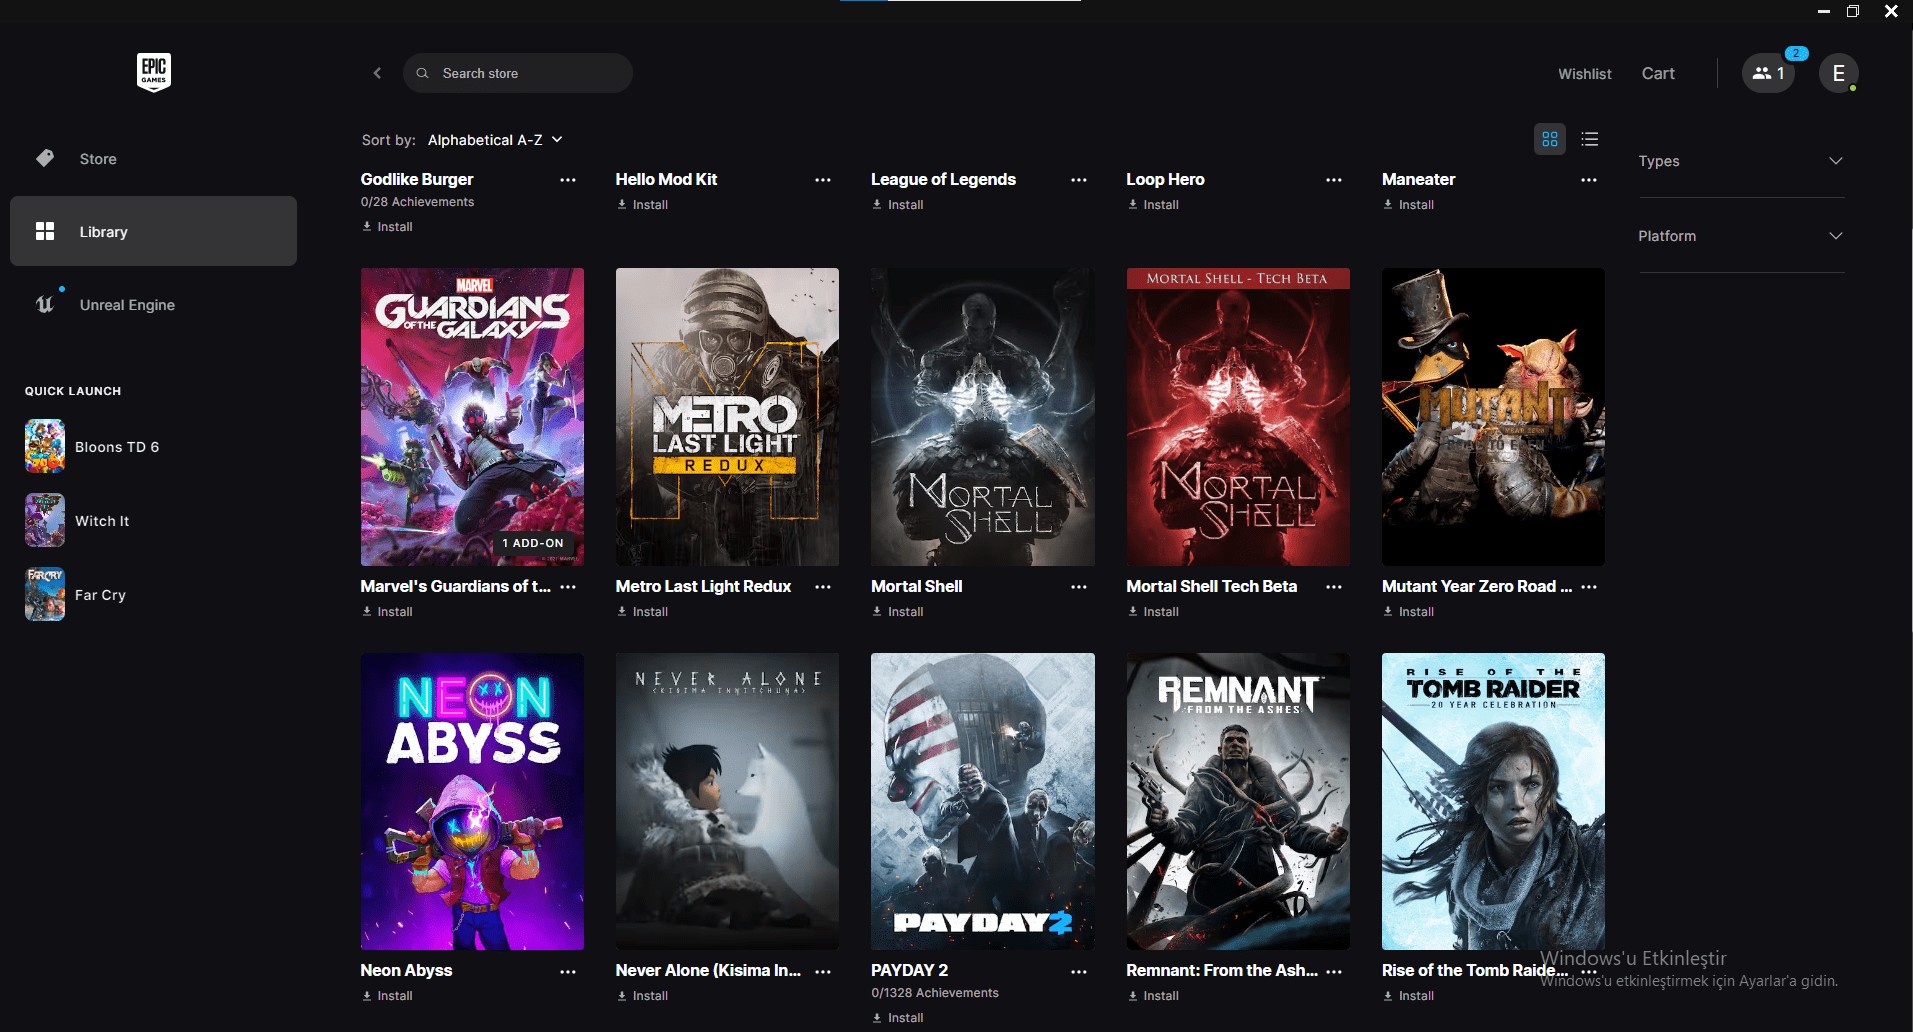1913x1032 pixels.
Task: Open Metro Last Light Redux cover
Action: (727, 416)
